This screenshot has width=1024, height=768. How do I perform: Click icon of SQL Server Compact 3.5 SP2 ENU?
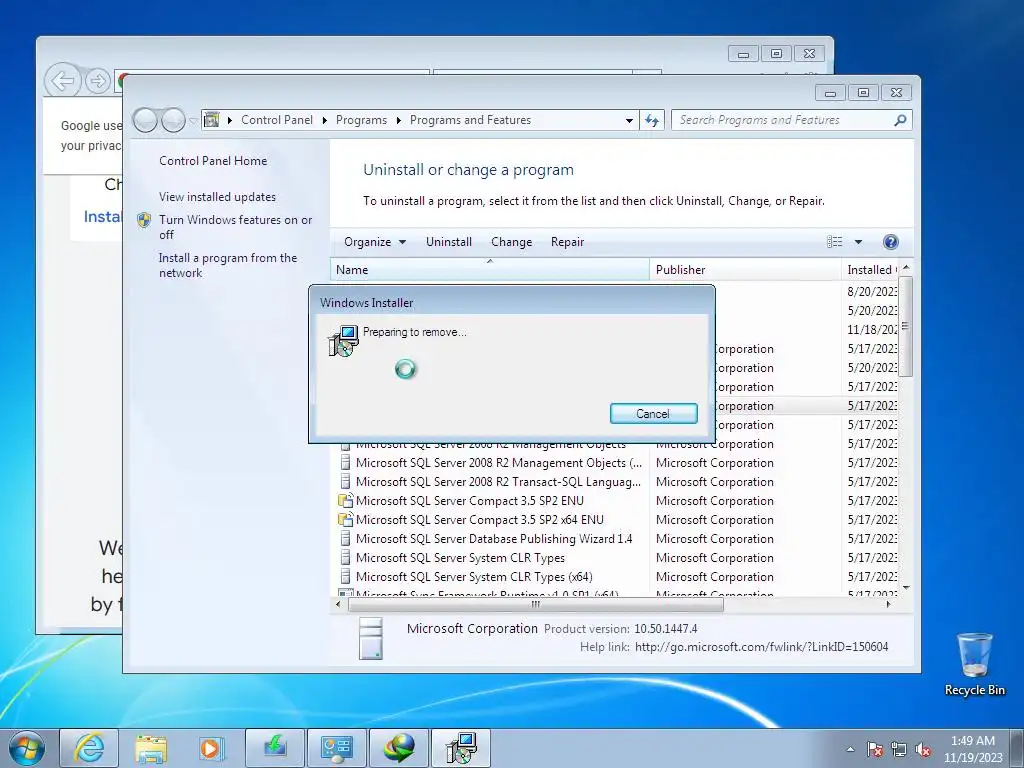click(345, 501)
